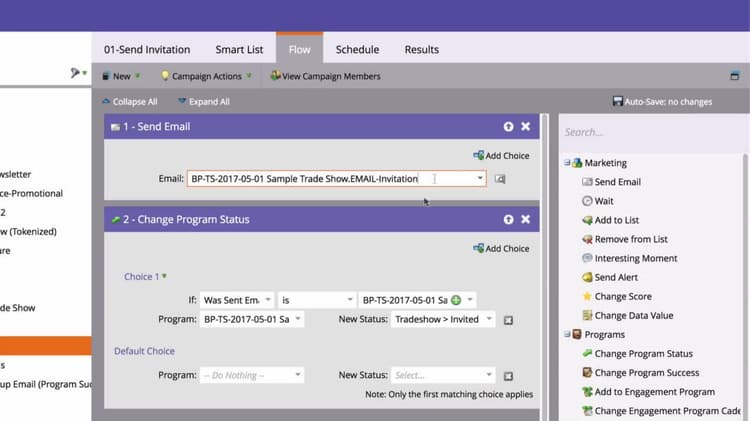This screenshot has height=421, width=750.
Task: Select up Email (Program Su item in tree
Action: (x=46, y=384)
